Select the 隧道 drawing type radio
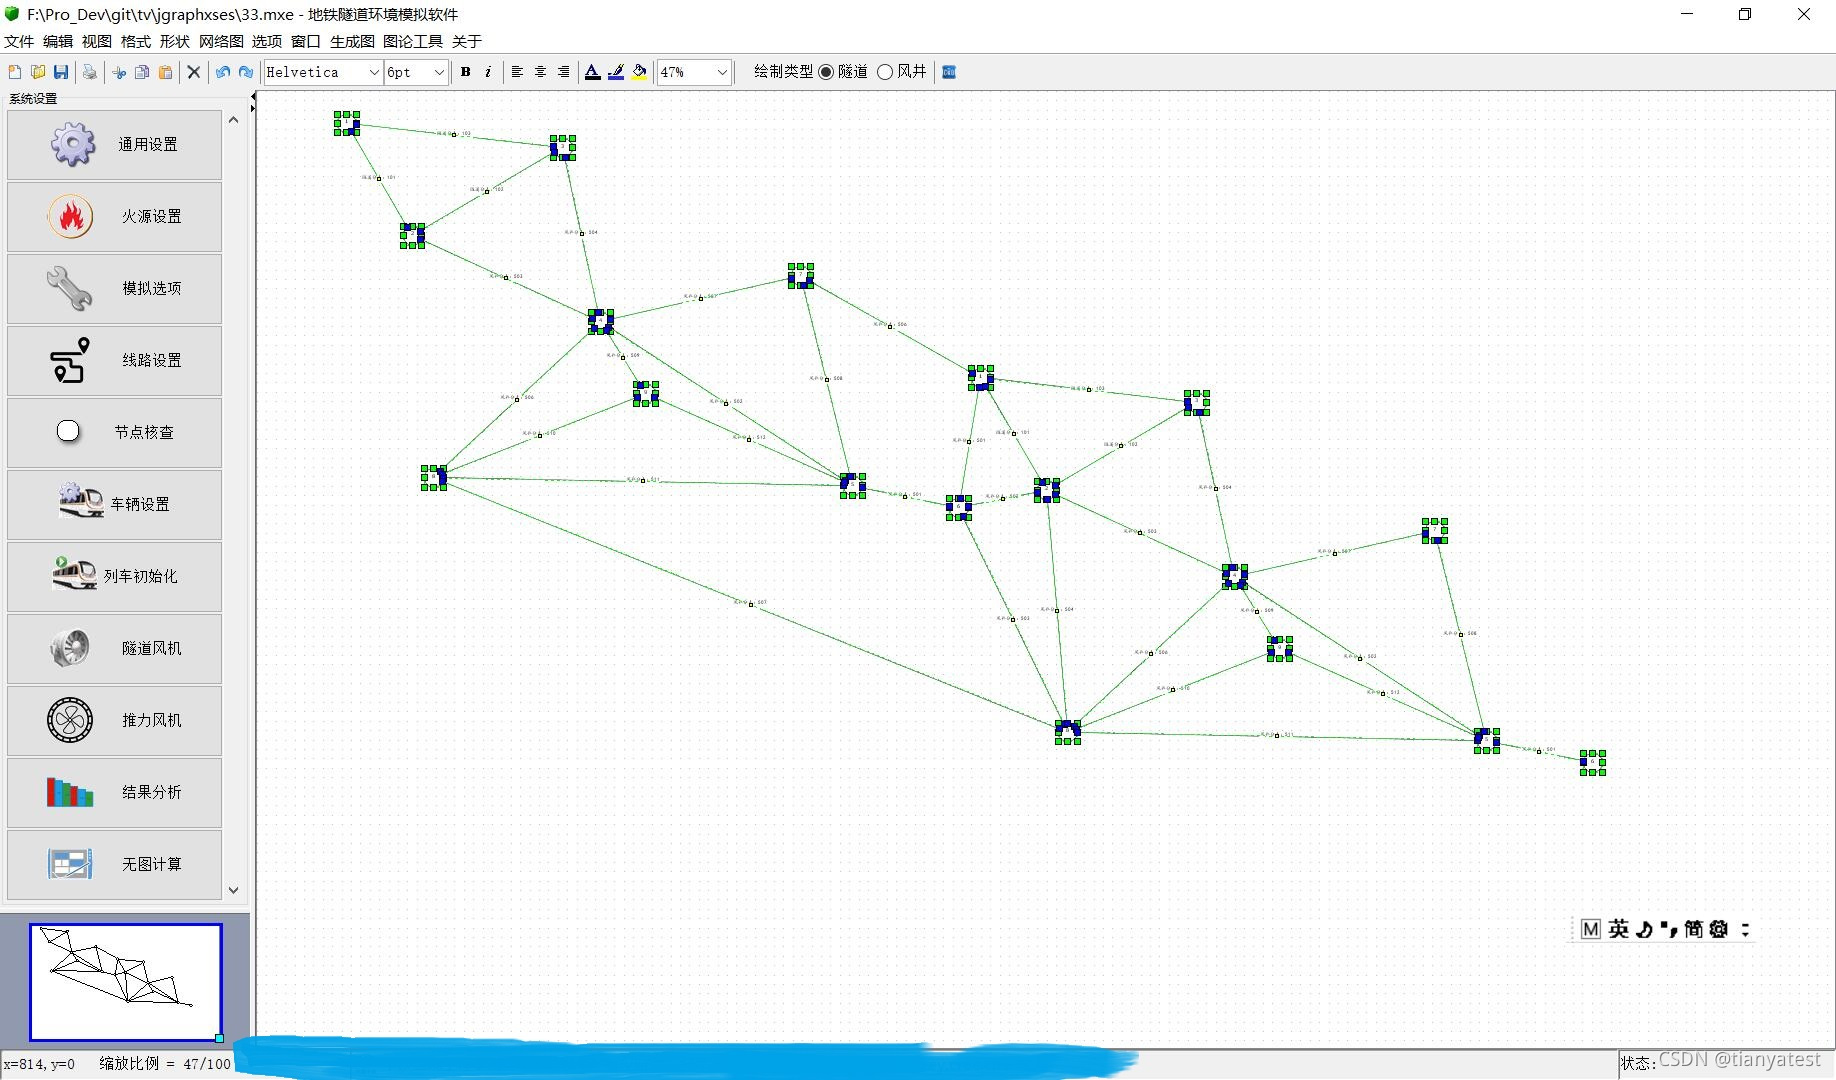The image size is (1836, 1080). coord(826,72)
